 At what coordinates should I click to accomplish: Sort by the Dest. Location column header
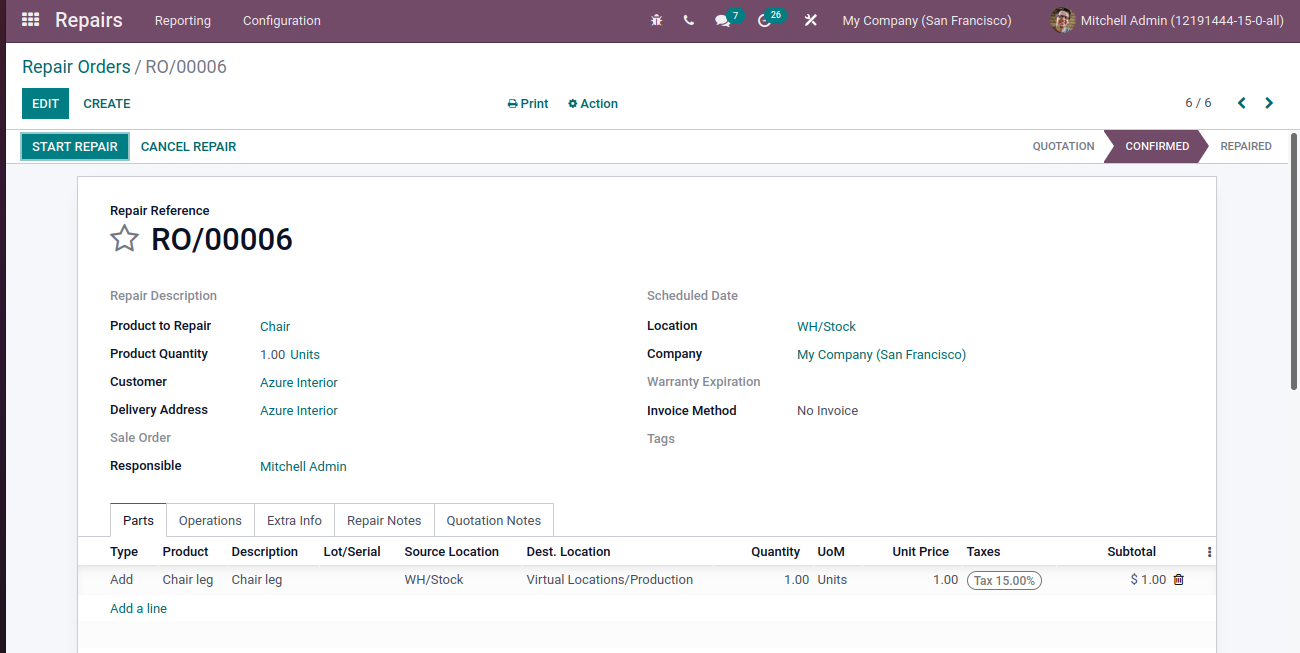click(x=568, y=552)
